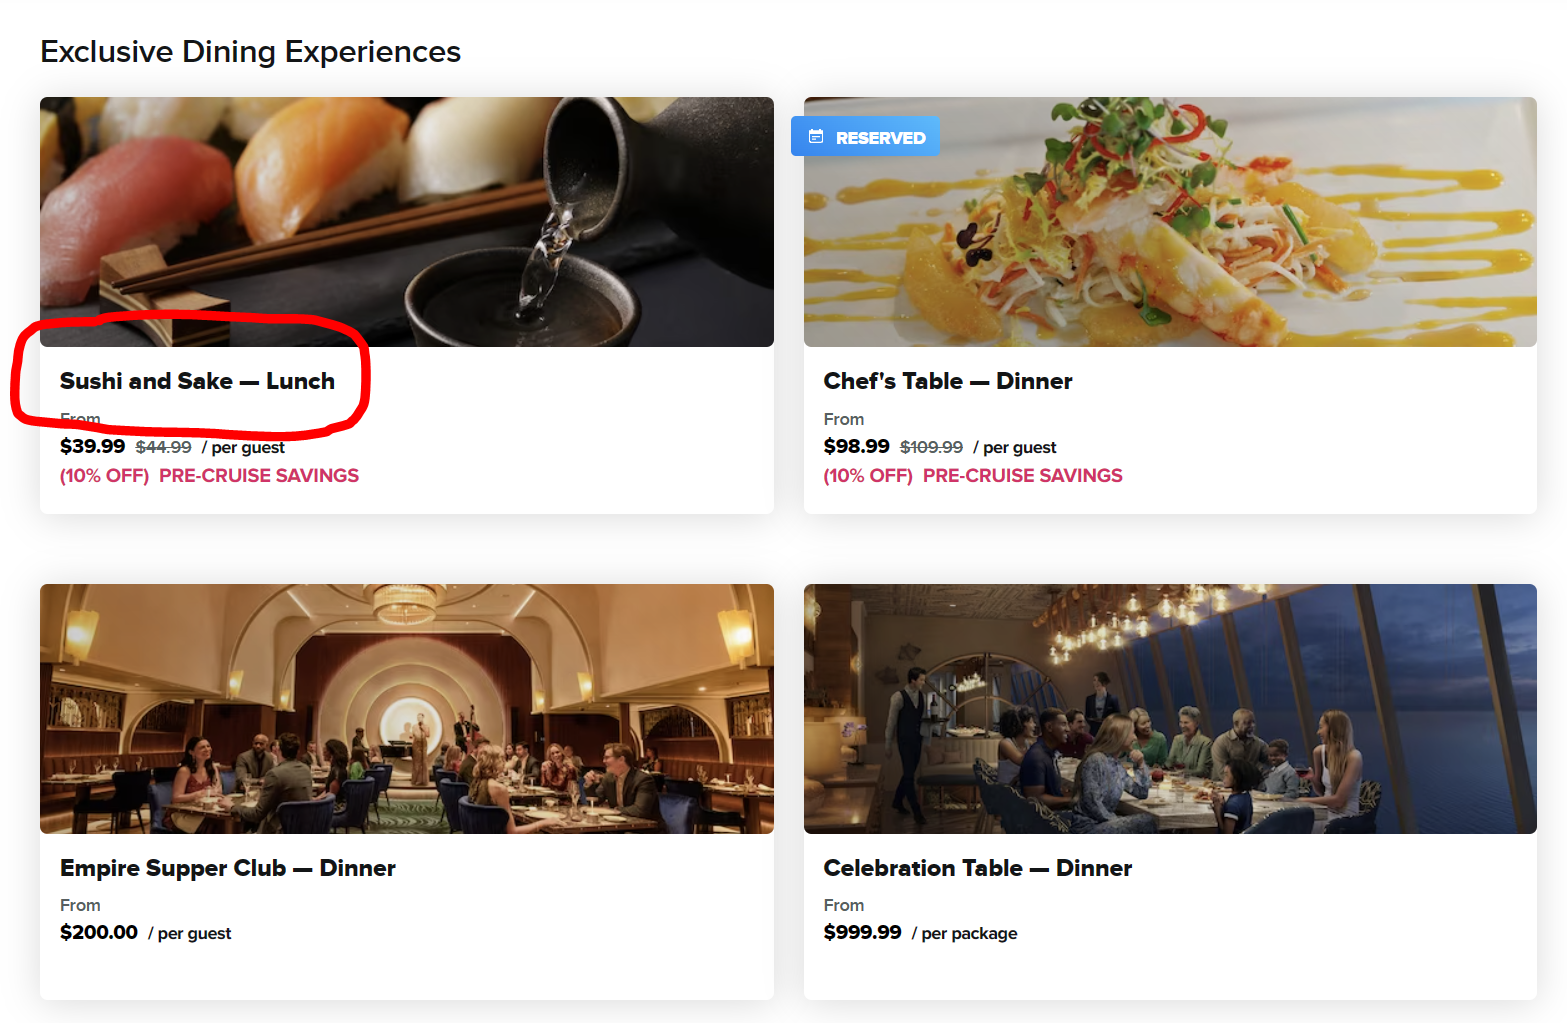Click the sushi and sake pouring photo
This screenshot has width=1567, height=1023.
[x=407, y=222]
